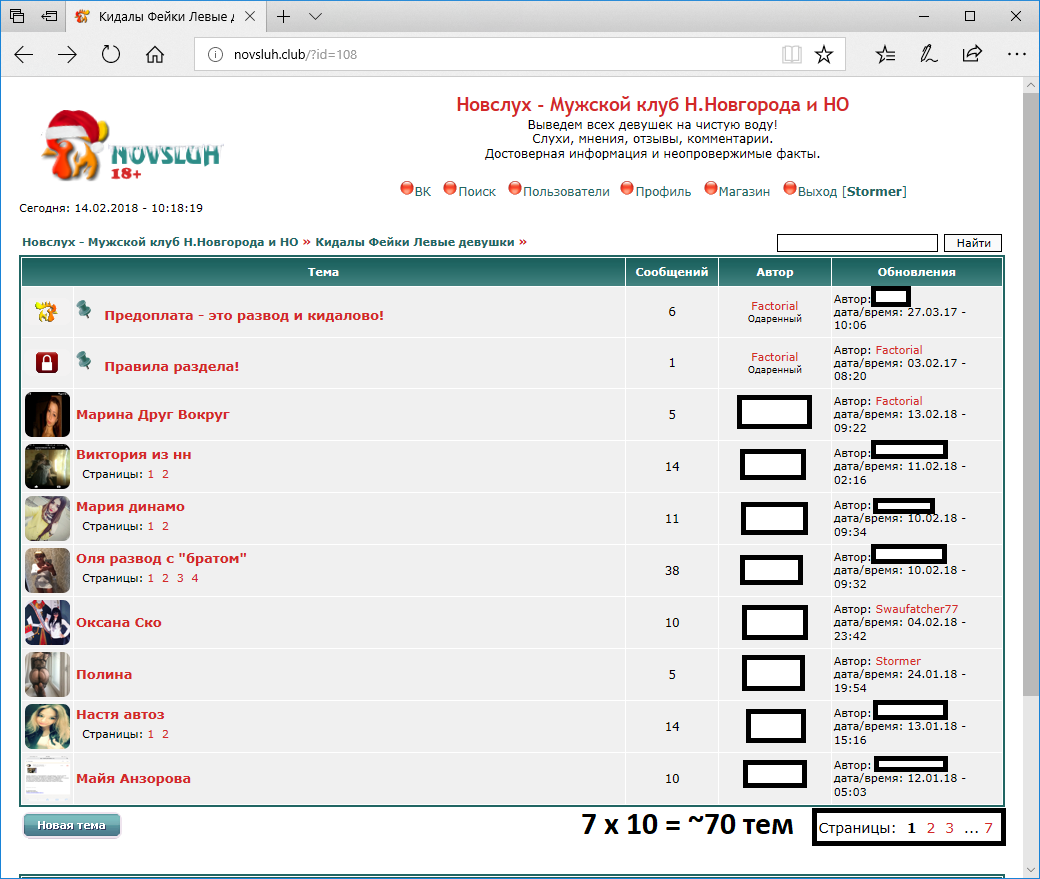
Task: Open browser Settings and more menu
Action: (1015, 55)
